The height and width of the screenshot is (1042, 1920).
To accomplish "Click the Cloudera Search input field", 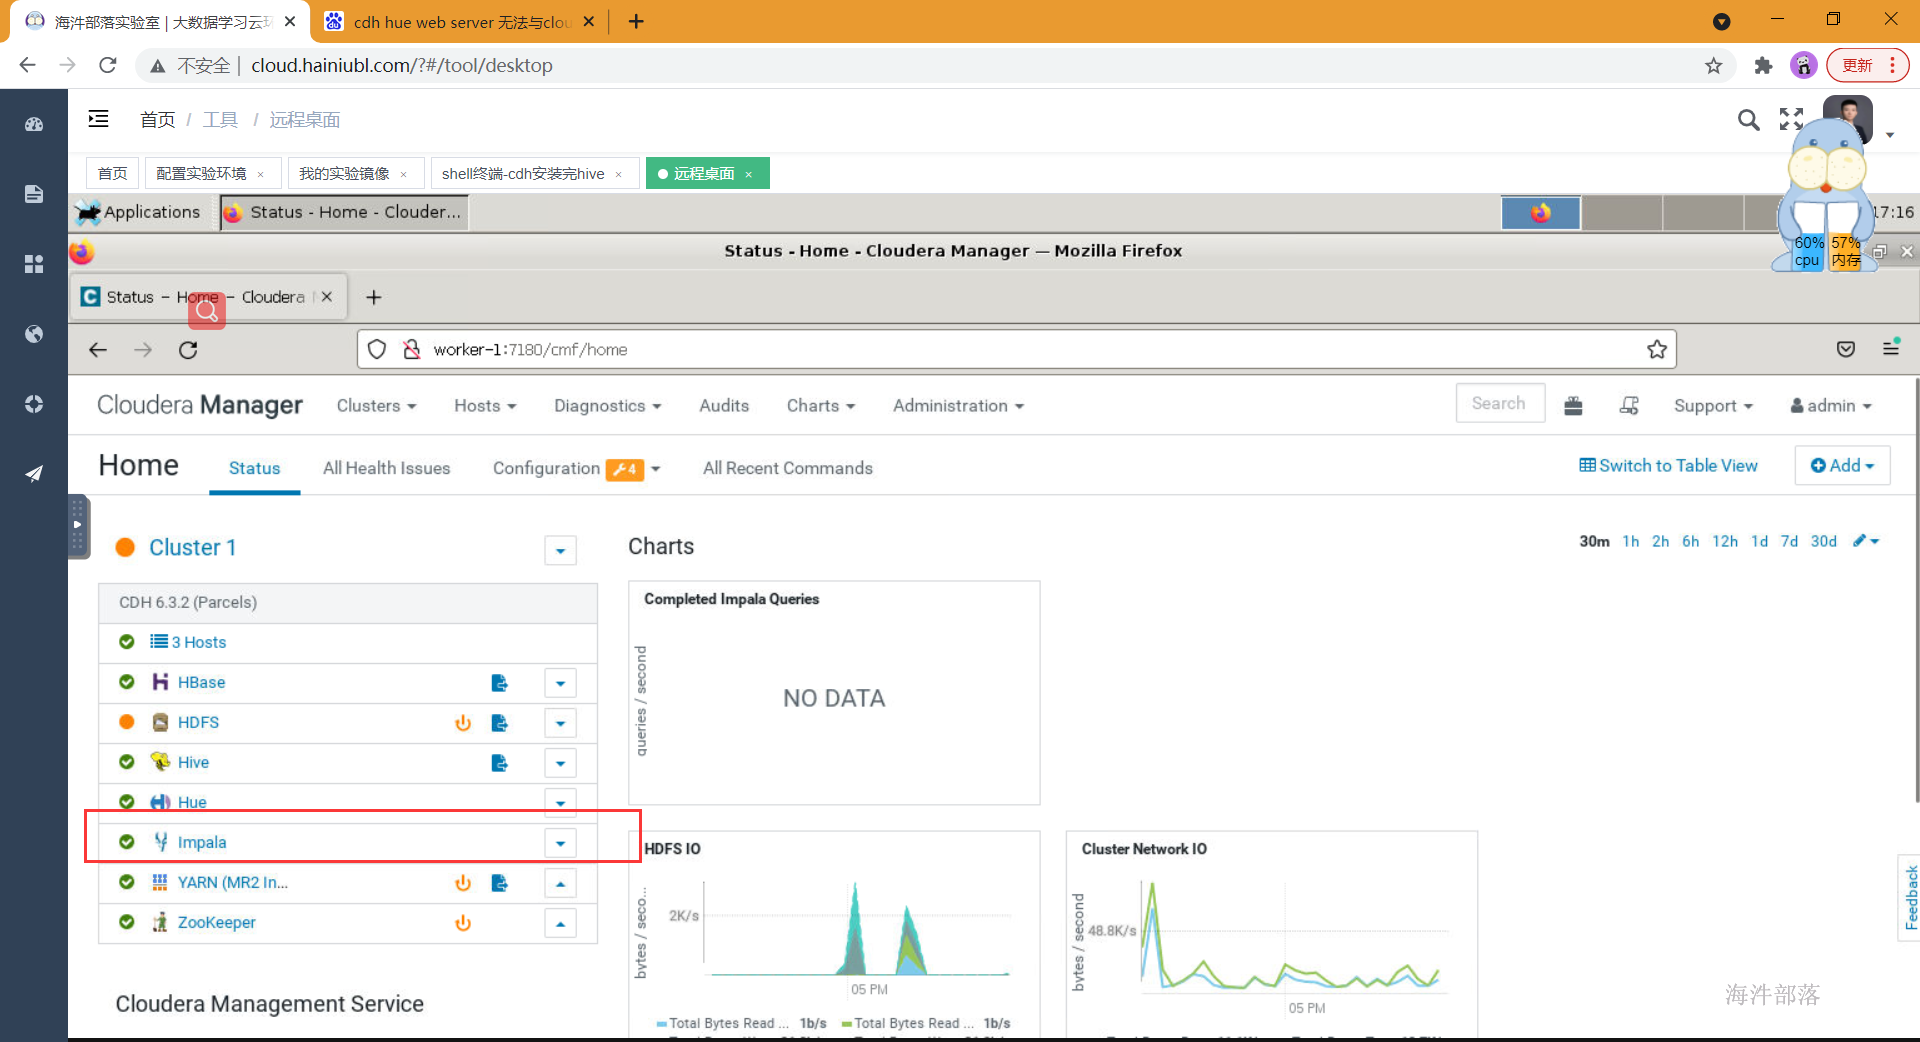I will (1500, 403).
